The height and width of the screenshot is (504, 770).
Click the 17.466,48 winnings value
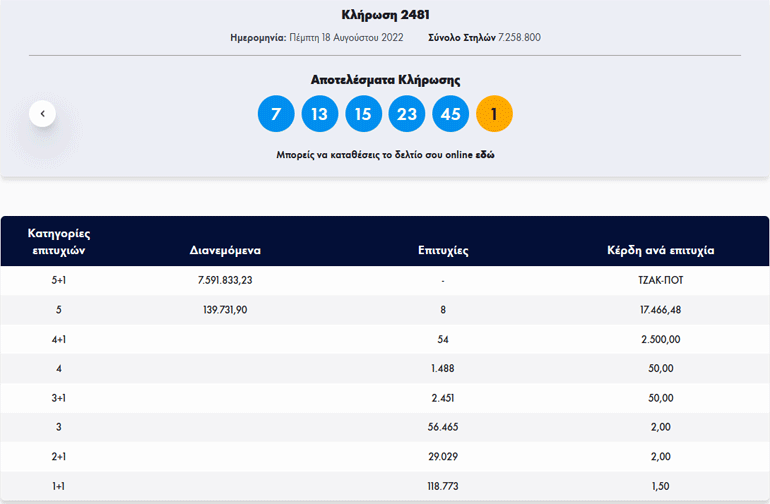660,310
